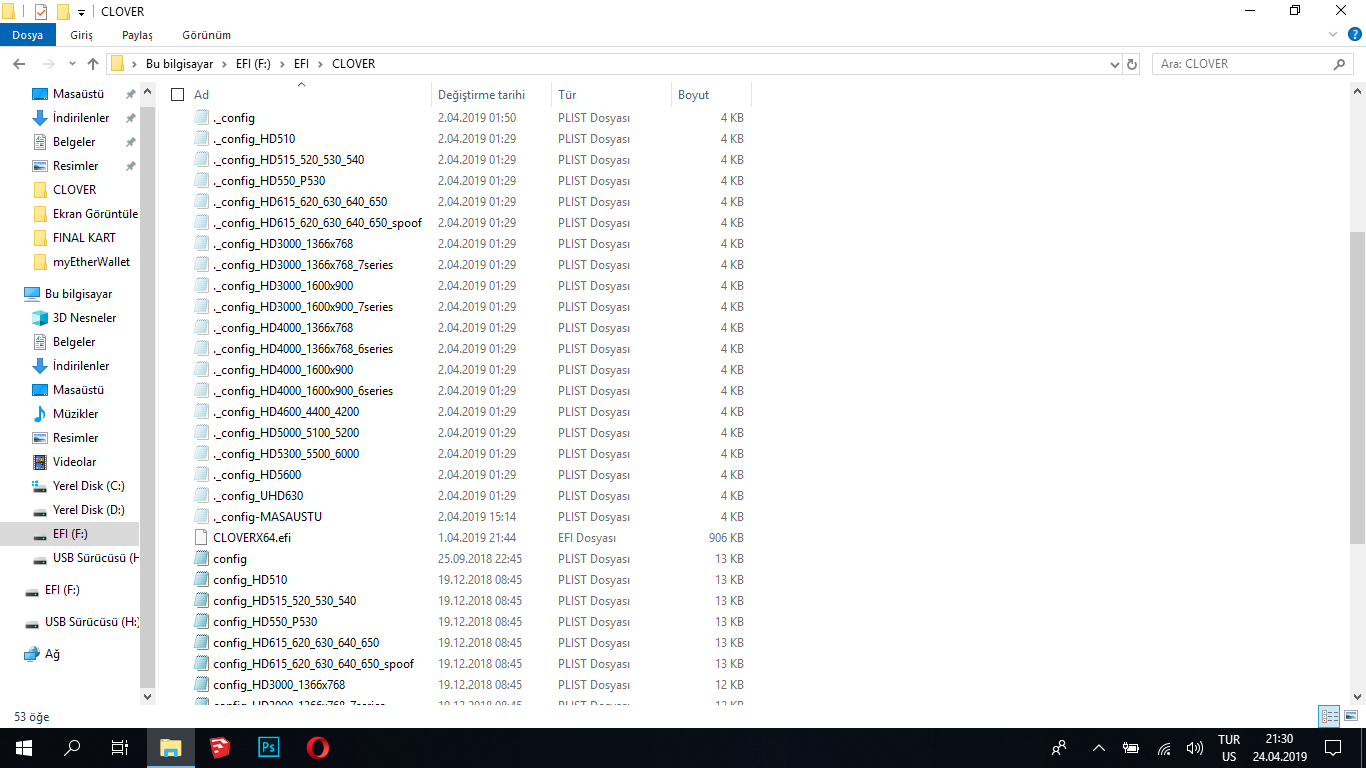Open the Wi-Fi network tray icon

(1164, 748)
